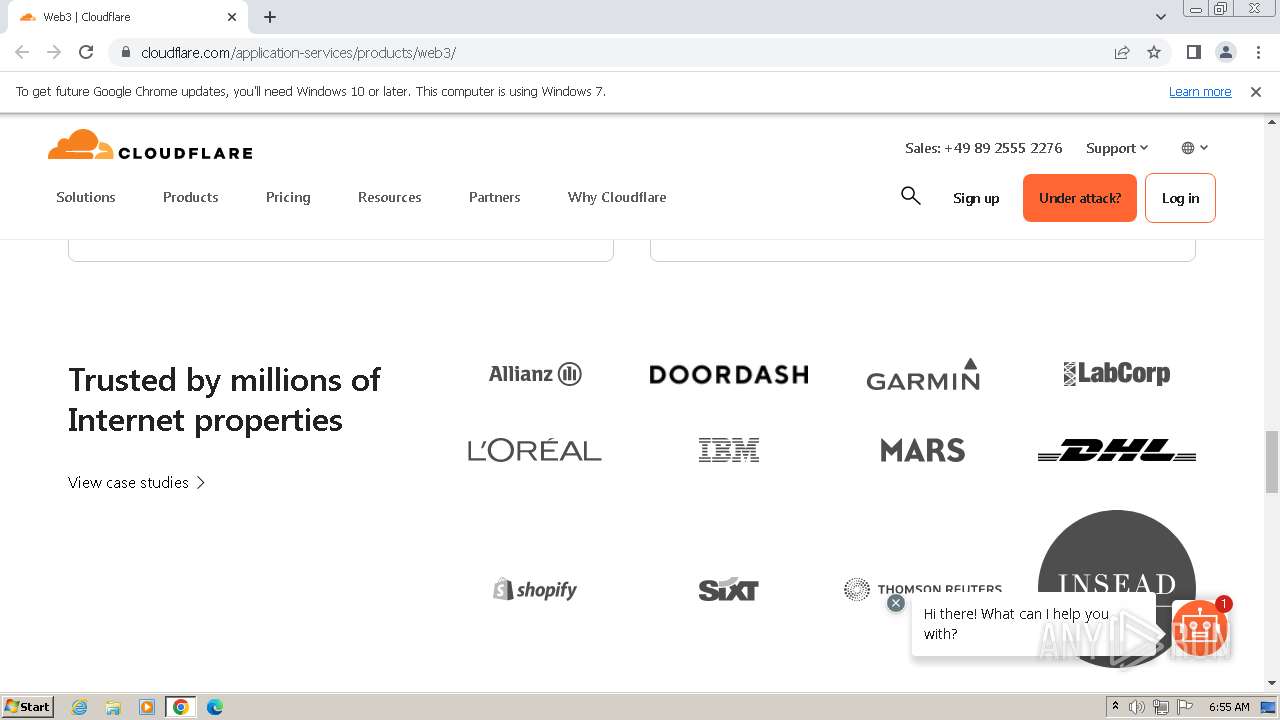The width and height of the screenshot is (1280, 720).
Task: Click the DHL logo
Action: [1117, 450]
